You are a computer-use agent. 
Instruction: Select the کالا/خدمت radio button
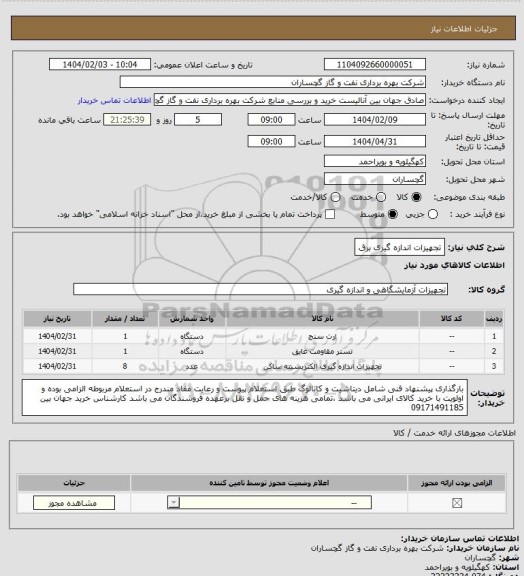[335, 197]
